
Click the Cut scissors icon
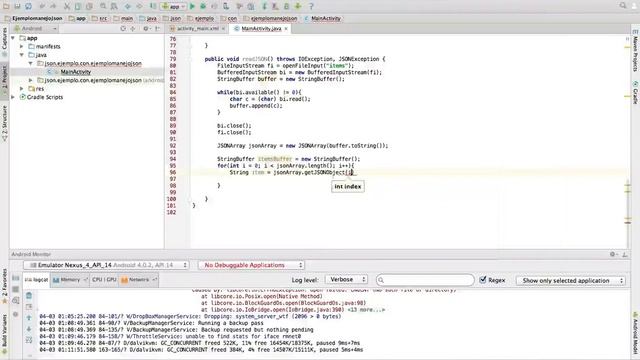pyautogui.click(x=67, y=6)
